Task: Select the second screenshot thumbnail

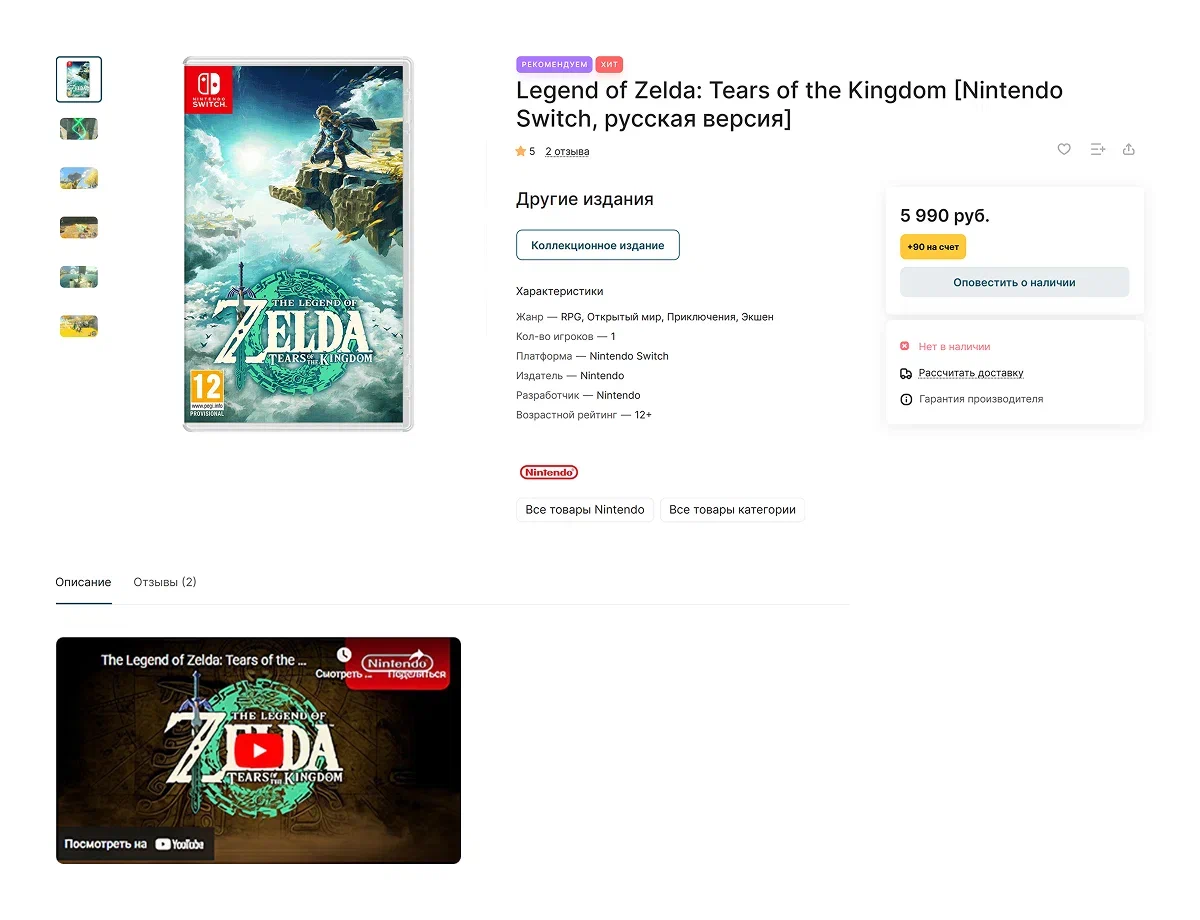Action: pos(79,129)
